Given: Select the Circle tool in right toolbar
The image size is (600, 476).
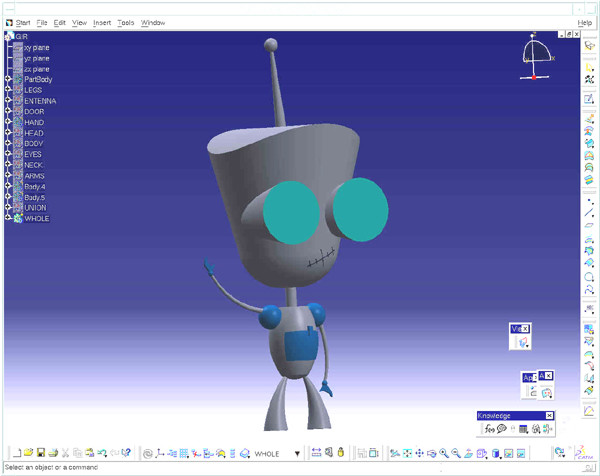Looking at the screenshot, I should point(589,277).
